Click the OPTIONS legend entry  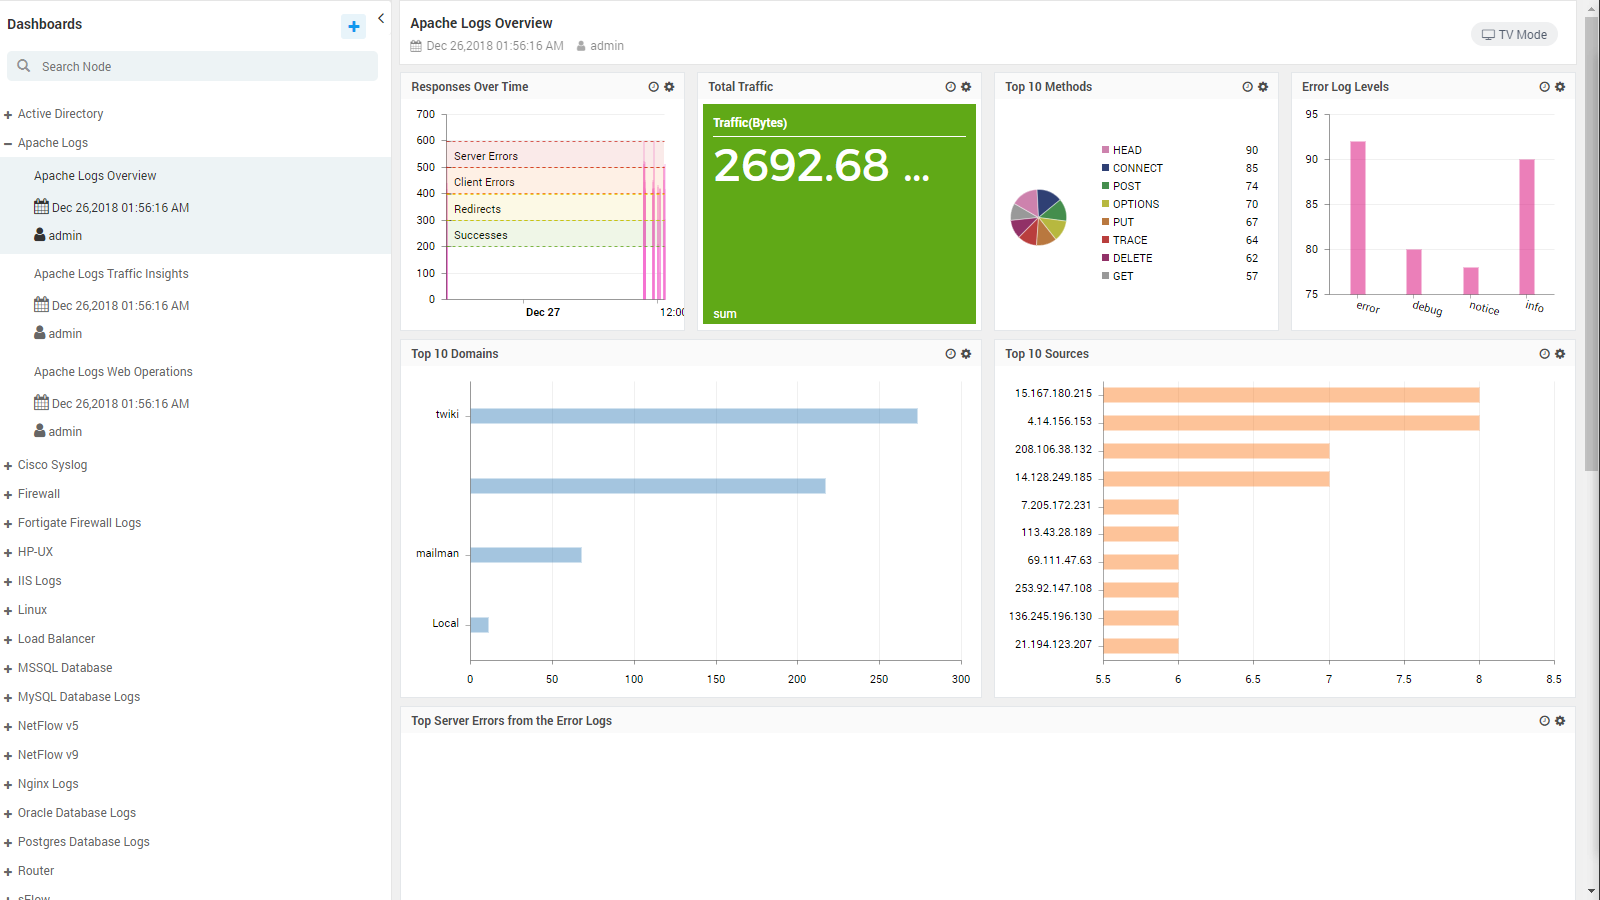pos(1136,204)
